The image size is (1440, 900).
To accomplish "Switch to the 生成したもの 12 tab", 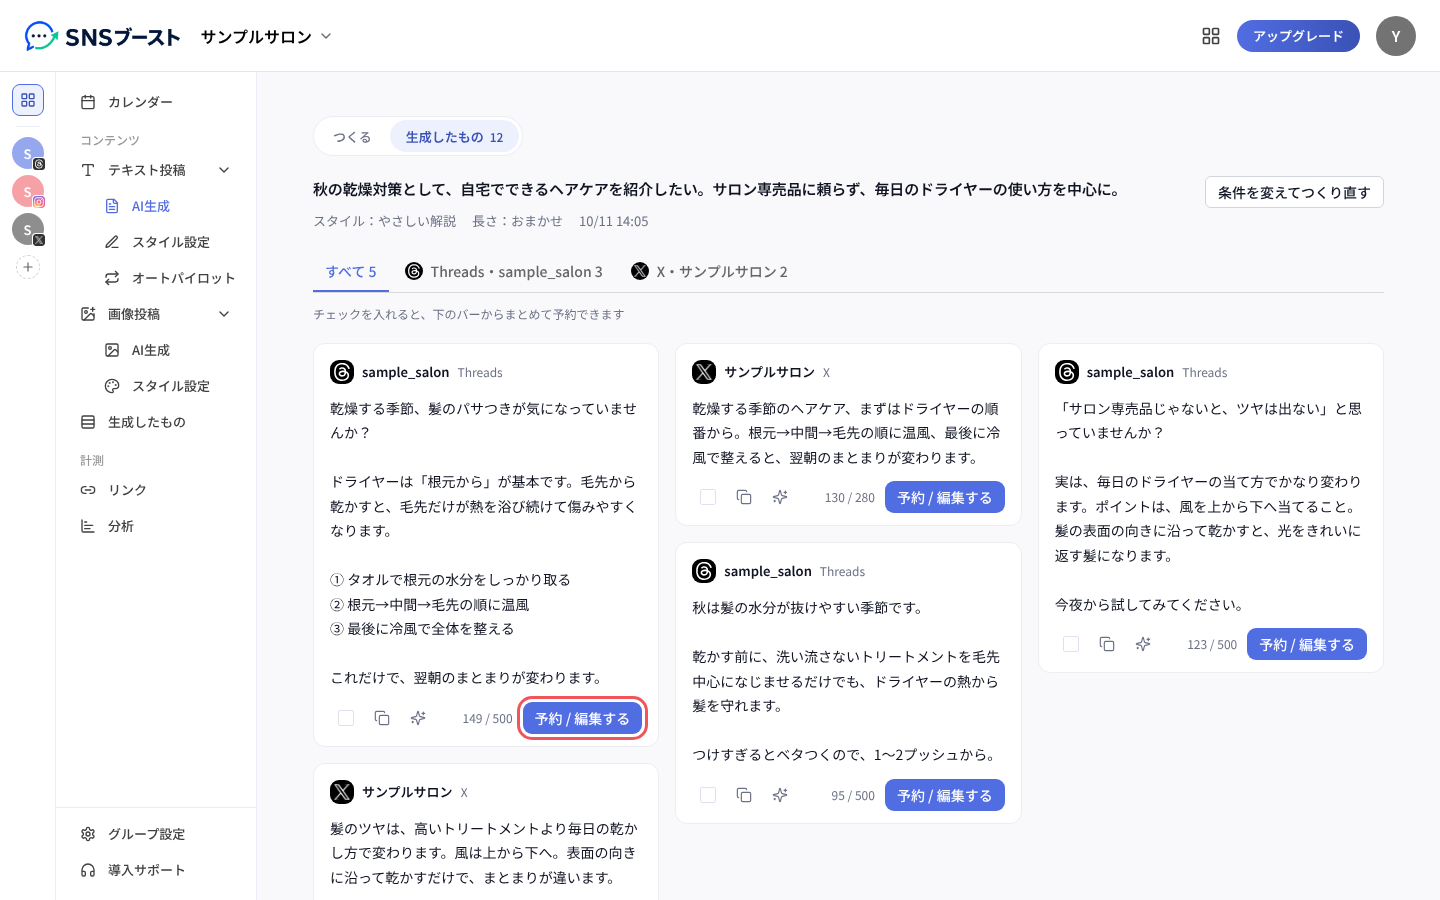I will coord(454,137).
